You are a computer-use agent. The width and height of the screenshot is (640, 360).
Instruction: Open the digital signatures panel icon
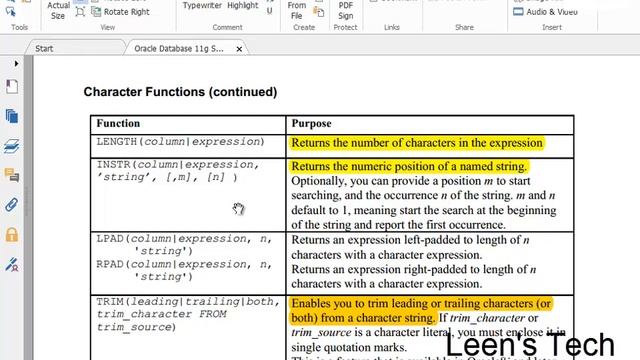click(x=12, y=264)
